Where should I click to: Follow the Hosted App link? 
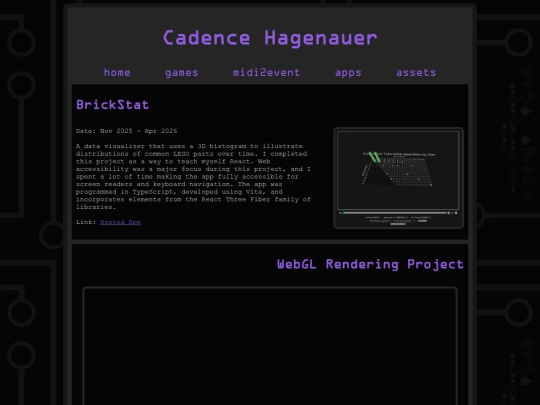click(x=120, y=222)
